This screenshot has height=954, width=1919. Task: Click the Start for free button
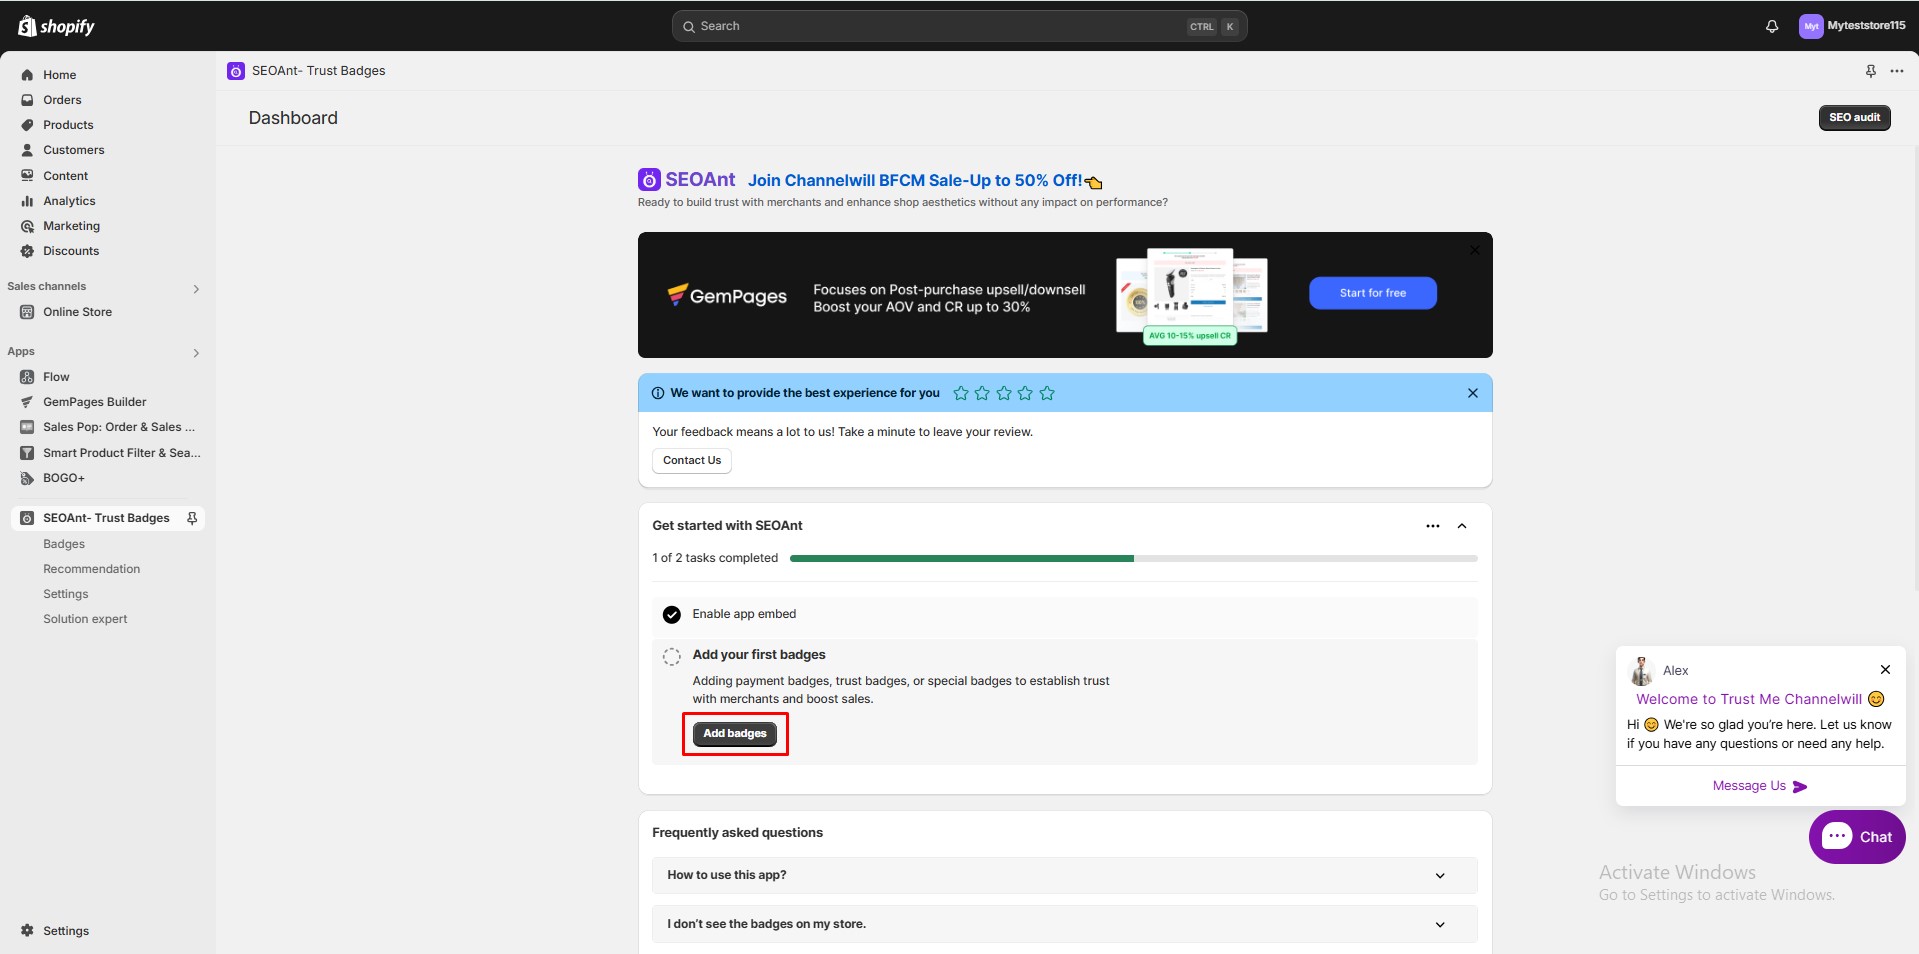(x=1372, y=293)
